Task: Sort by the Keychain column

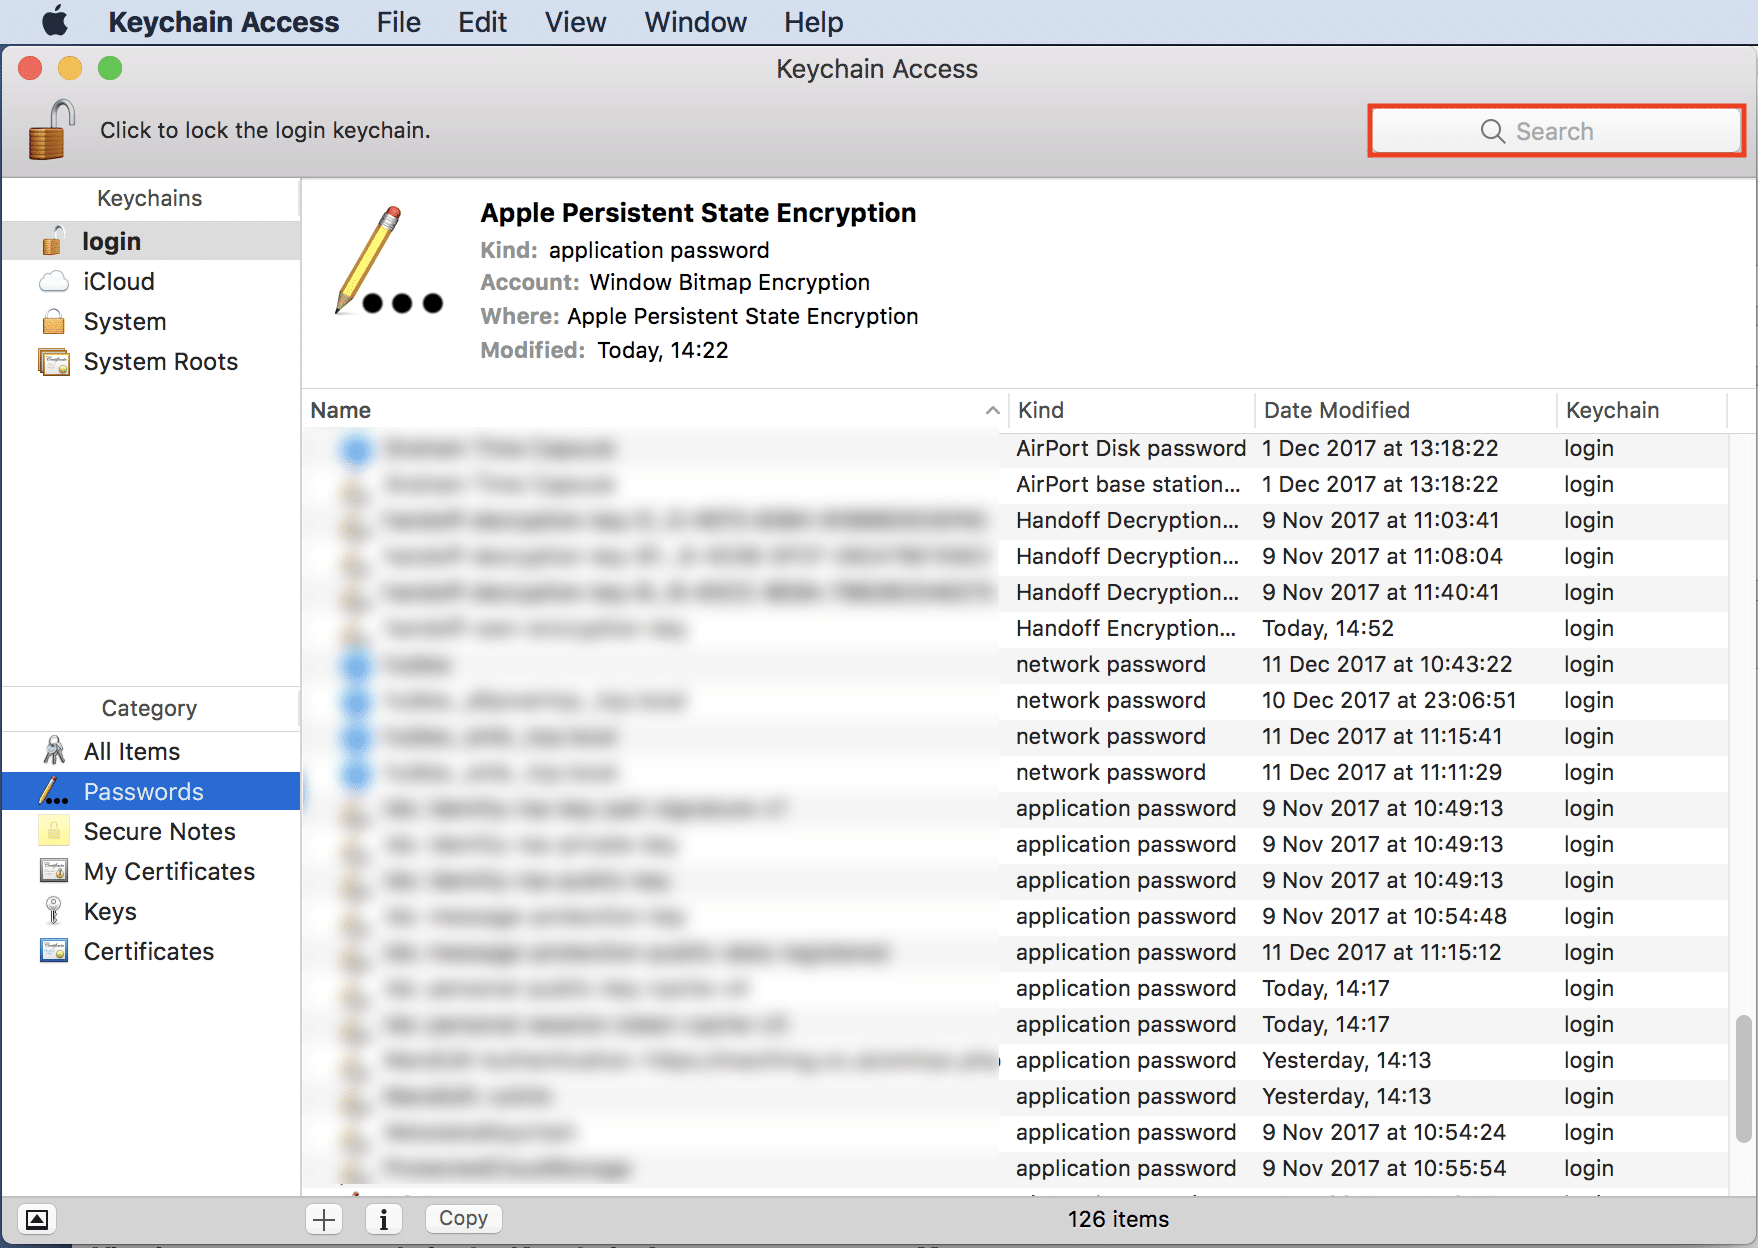Action: pos(1642,410)
